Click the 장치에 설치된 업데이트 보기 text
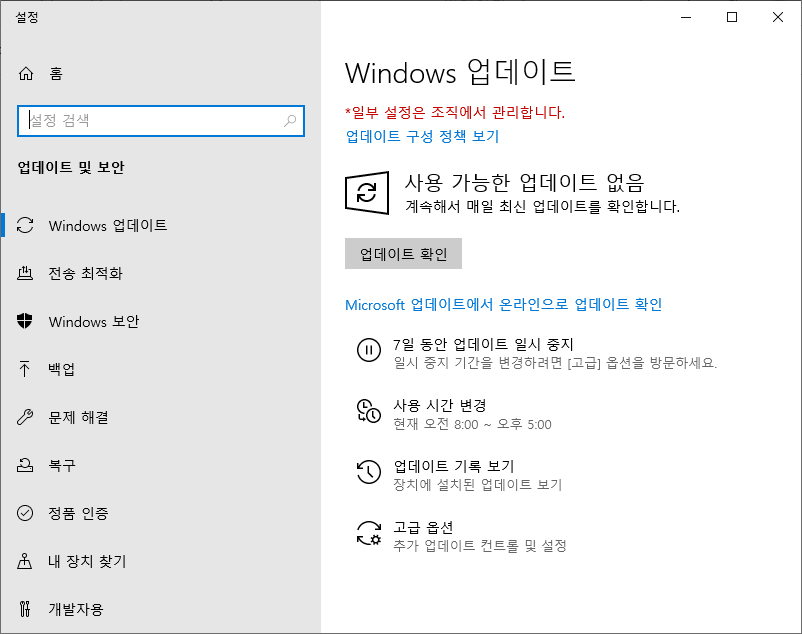This screenshot has height=634, width=802. tap(477, 485)
